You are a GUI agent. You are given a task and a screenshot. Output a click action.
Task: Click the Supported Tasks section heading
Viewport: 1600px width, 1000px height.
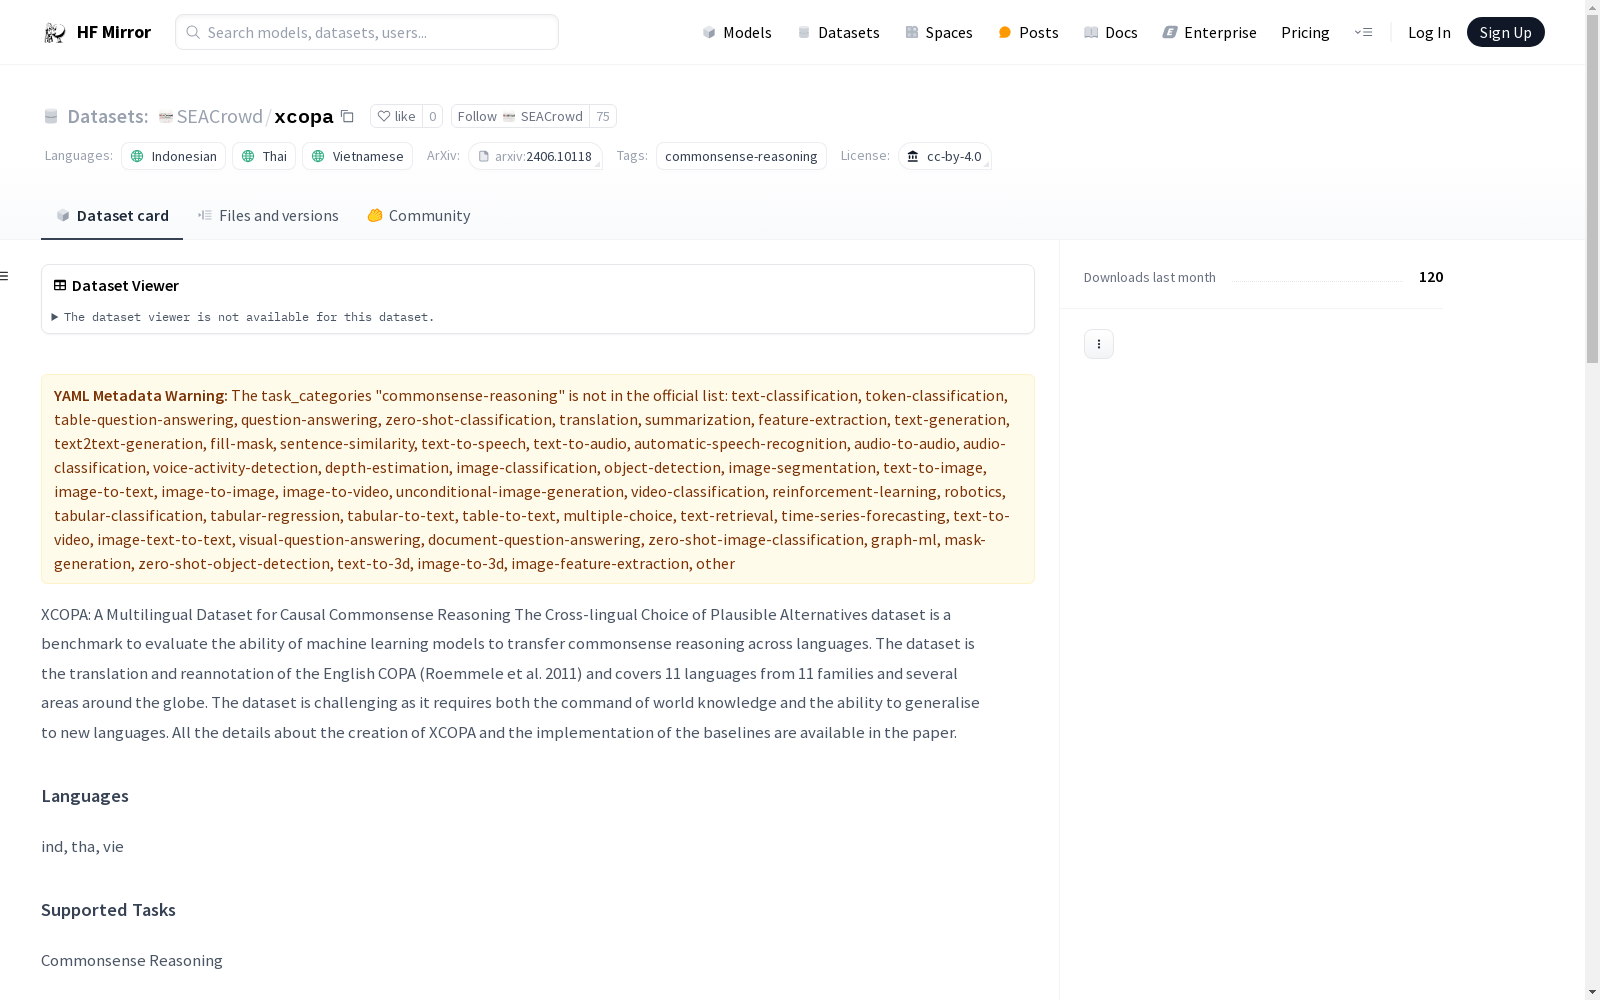point(108,910)
